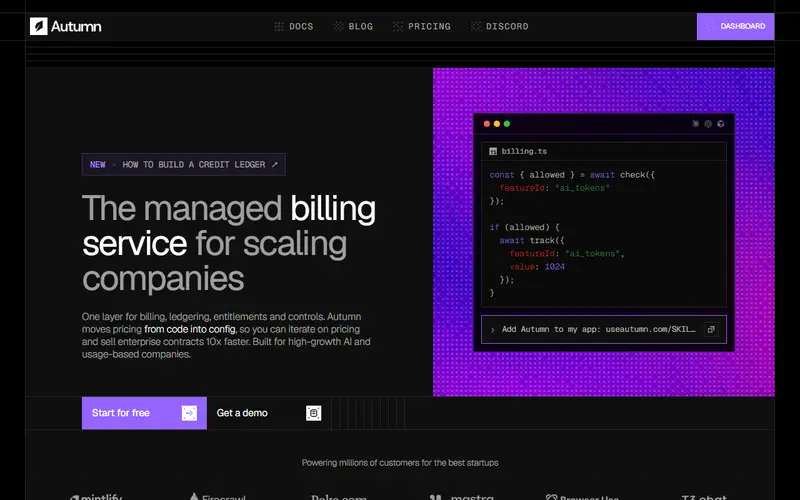Viewport: 800px width, 500px height.
Task: Click 'from code into config' highlighted text
Action: coord(190,329)
